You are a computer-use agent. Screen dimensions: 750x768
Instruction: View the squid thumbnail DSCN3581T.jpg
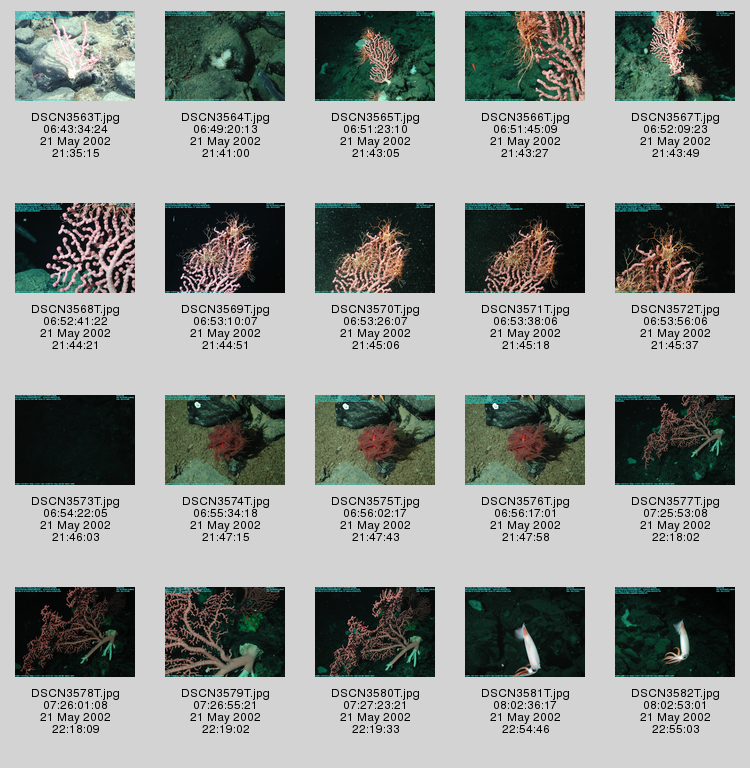click(525, 632)
